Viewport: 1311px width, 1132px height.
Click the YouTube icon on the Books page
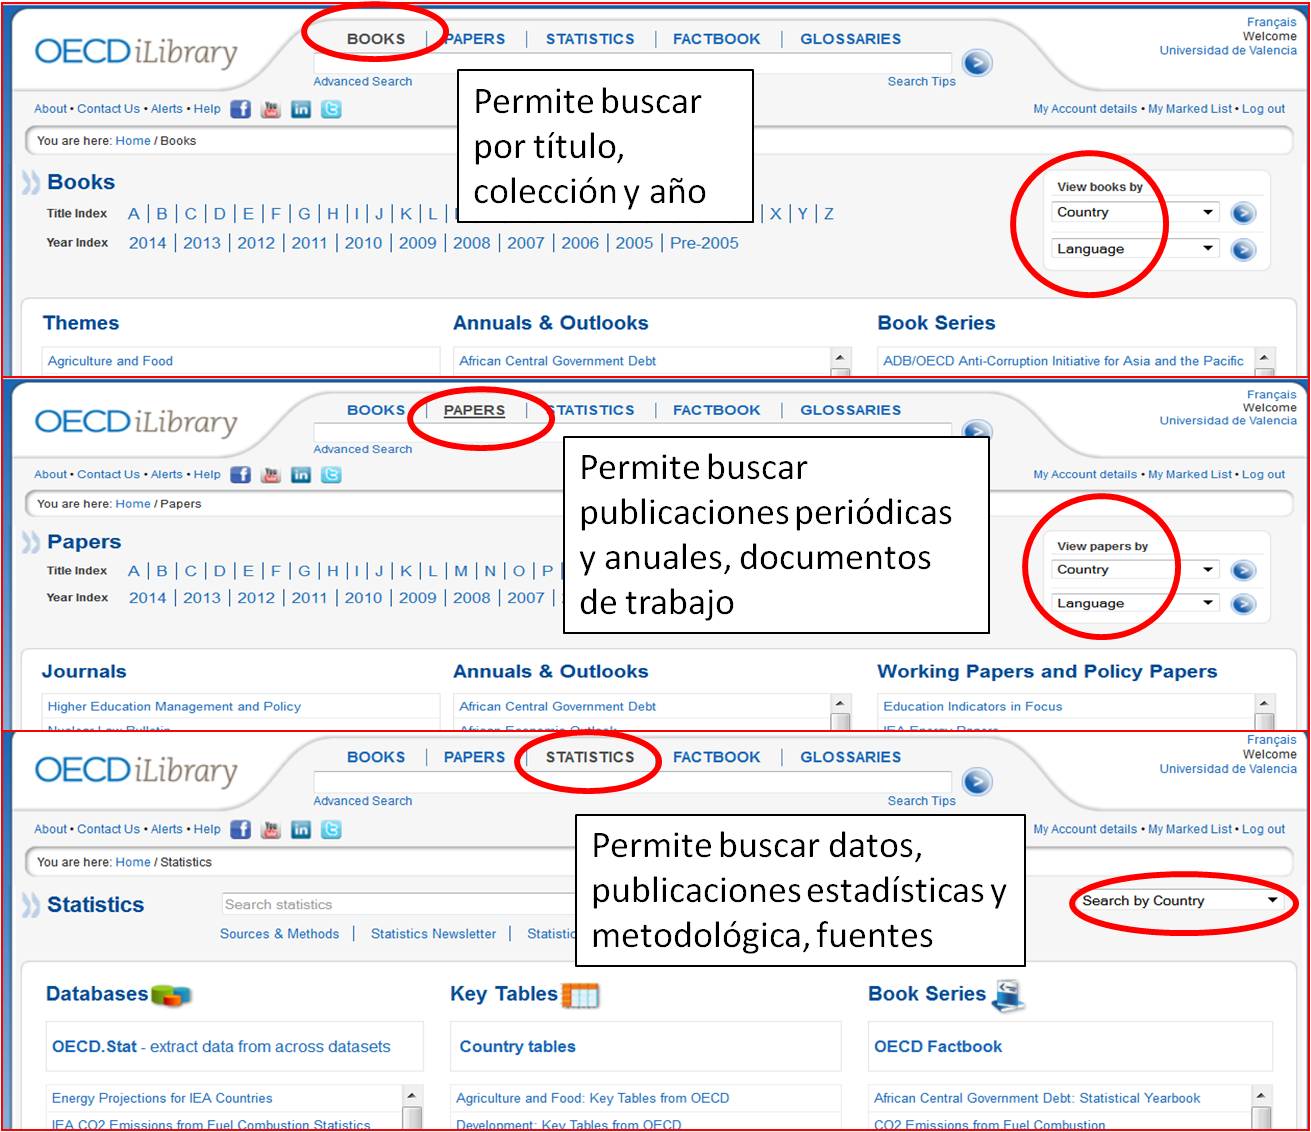click(x=270, y=109)
